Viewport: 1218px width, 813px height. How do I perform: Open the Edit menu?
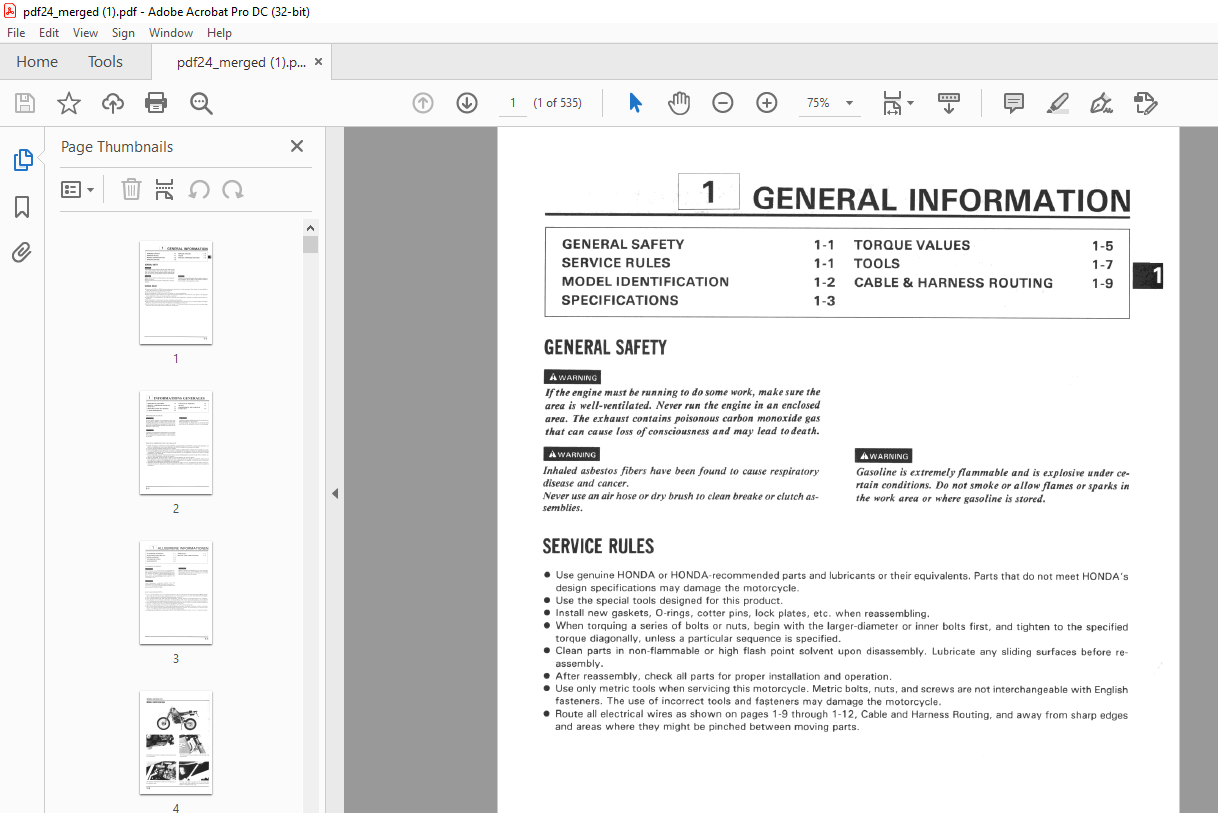point(49,33)
